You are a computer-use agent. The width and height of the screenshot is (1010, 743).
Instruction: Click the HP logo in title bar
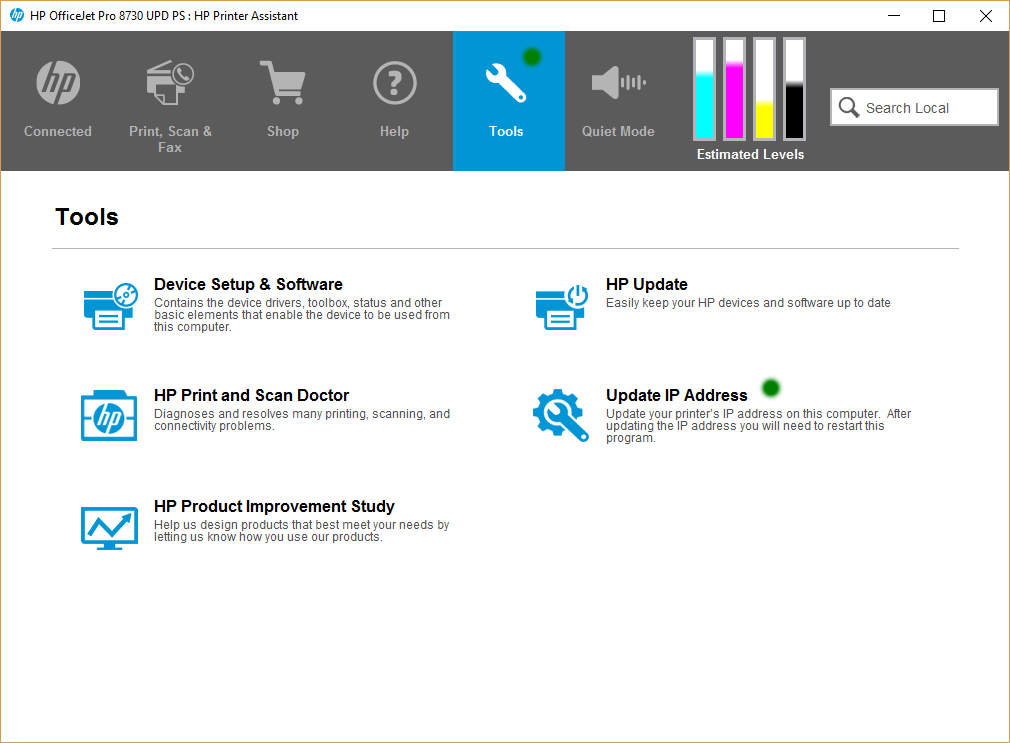point(16,15)
